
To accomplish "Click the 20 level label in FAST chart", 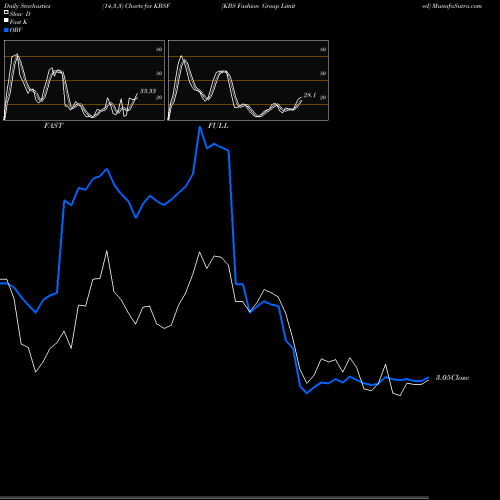I will coord(159,97).
